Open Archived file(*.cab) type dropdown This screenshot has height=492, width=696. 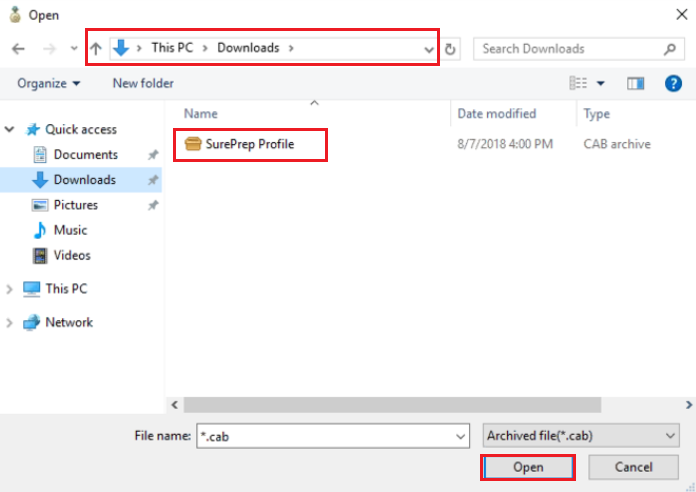(581, 436)
